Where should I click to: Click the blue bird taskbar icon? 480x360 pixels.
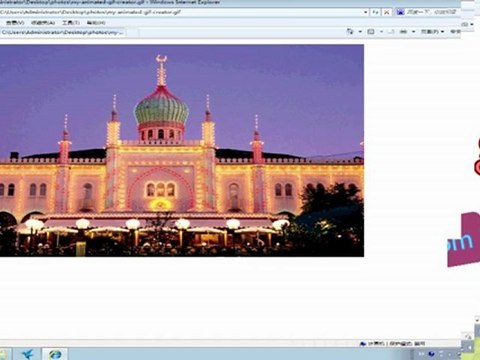[28, 354]
